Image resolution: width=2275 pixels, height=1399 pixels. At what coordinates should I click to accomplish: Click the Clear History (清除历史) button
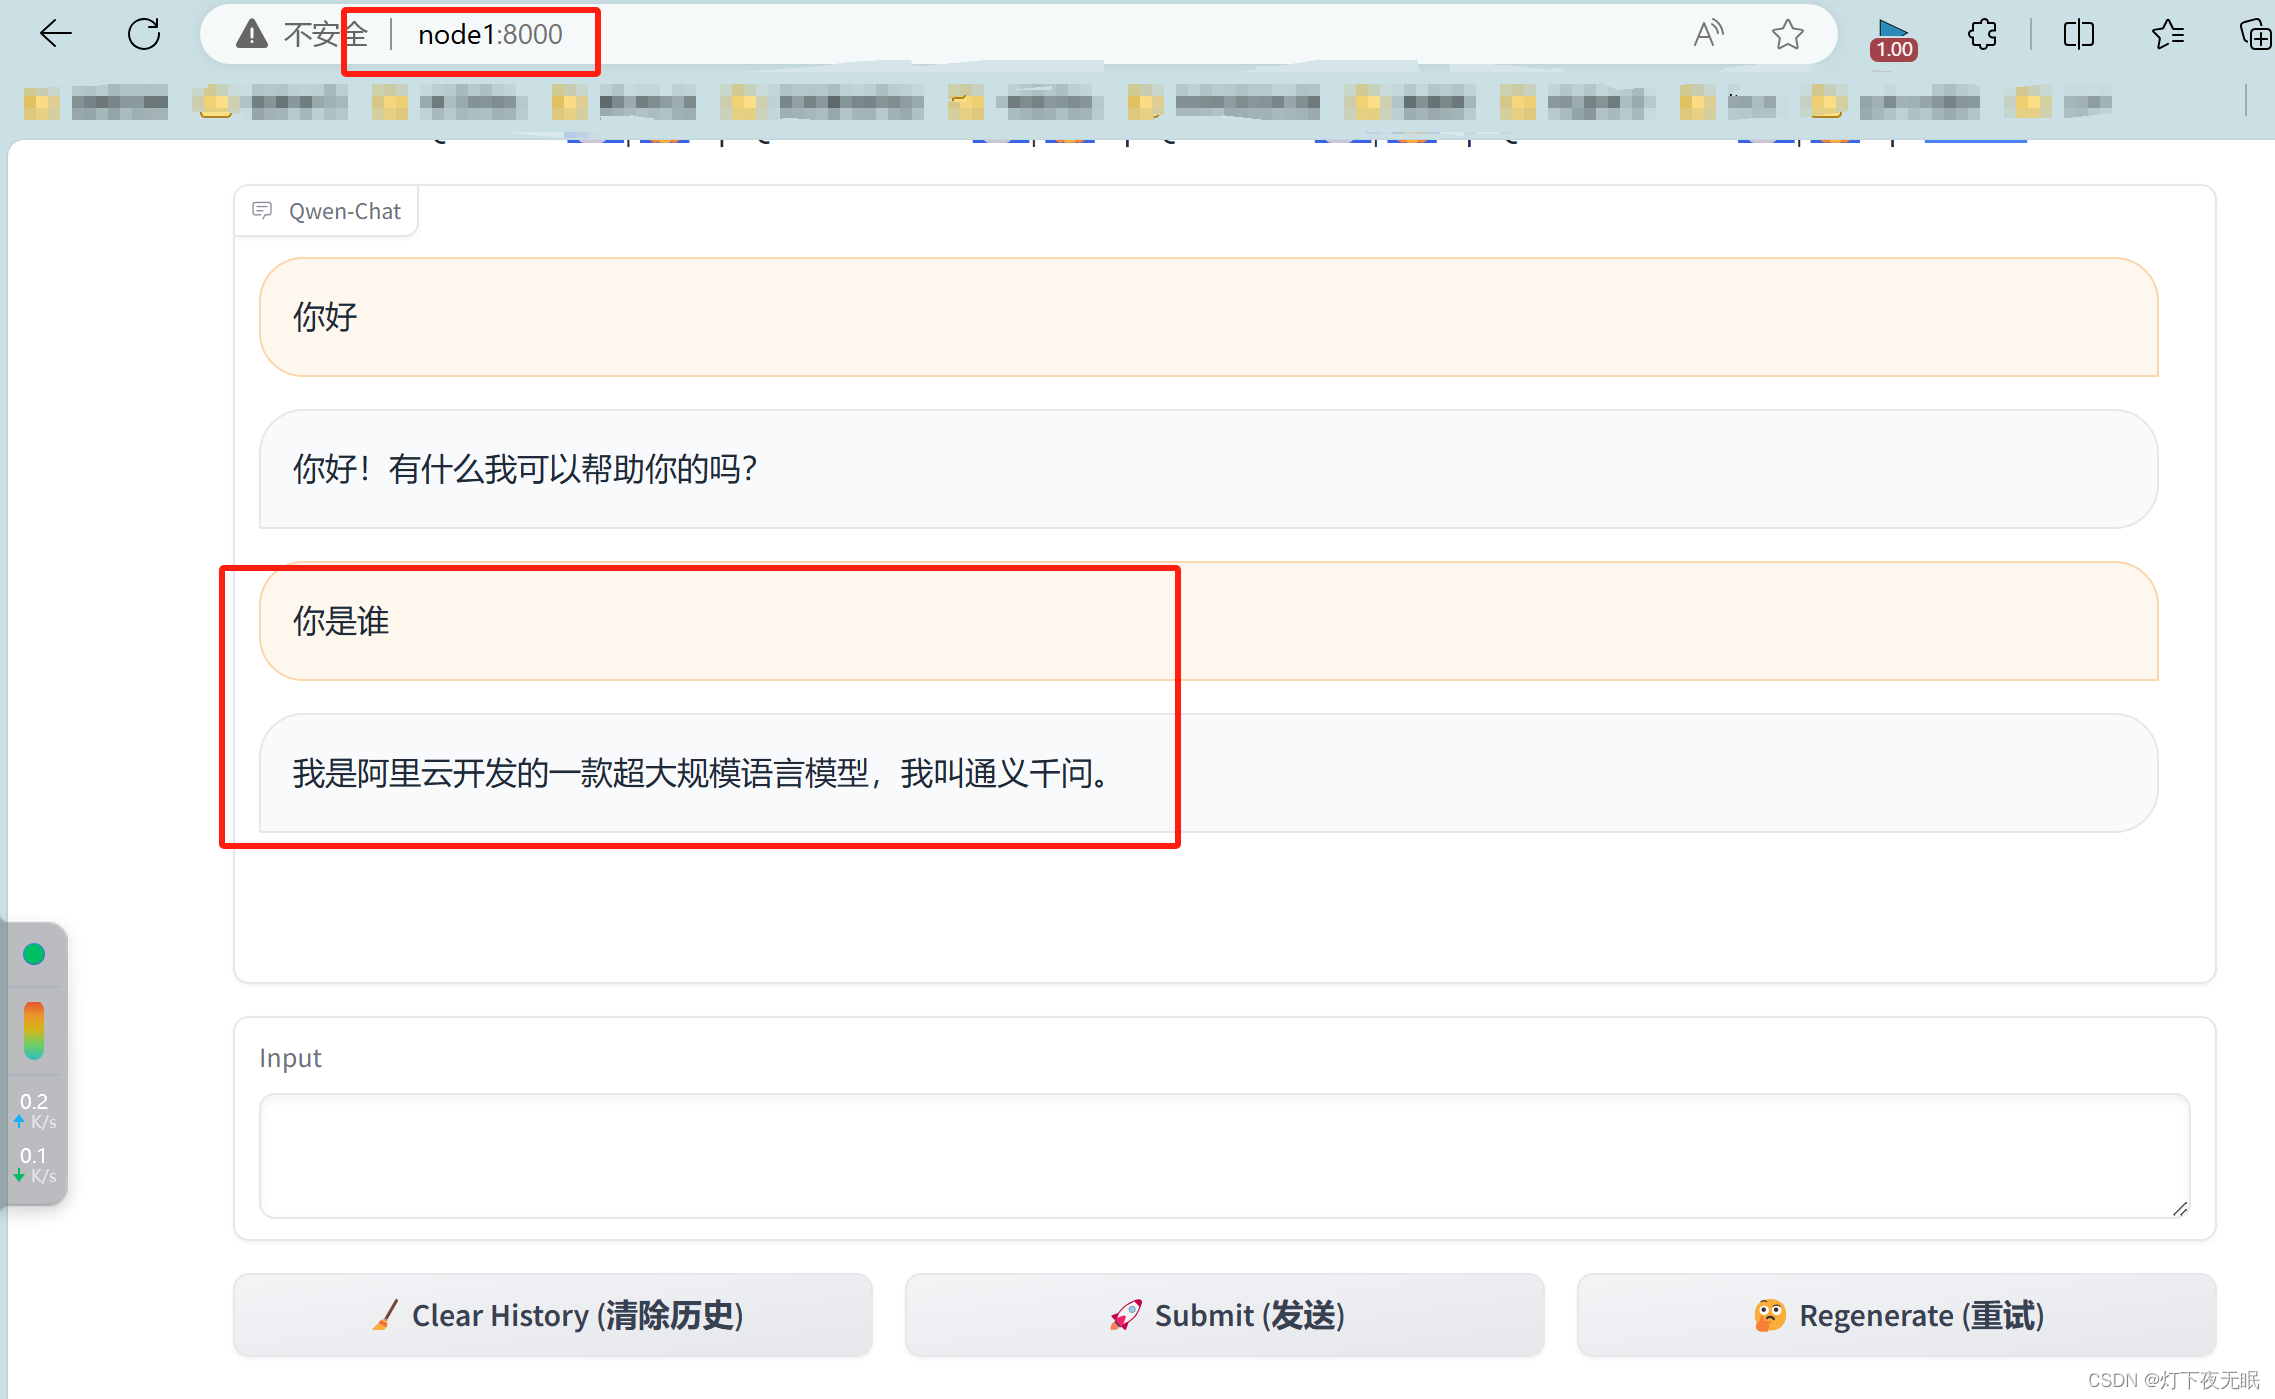(553, 1315)
